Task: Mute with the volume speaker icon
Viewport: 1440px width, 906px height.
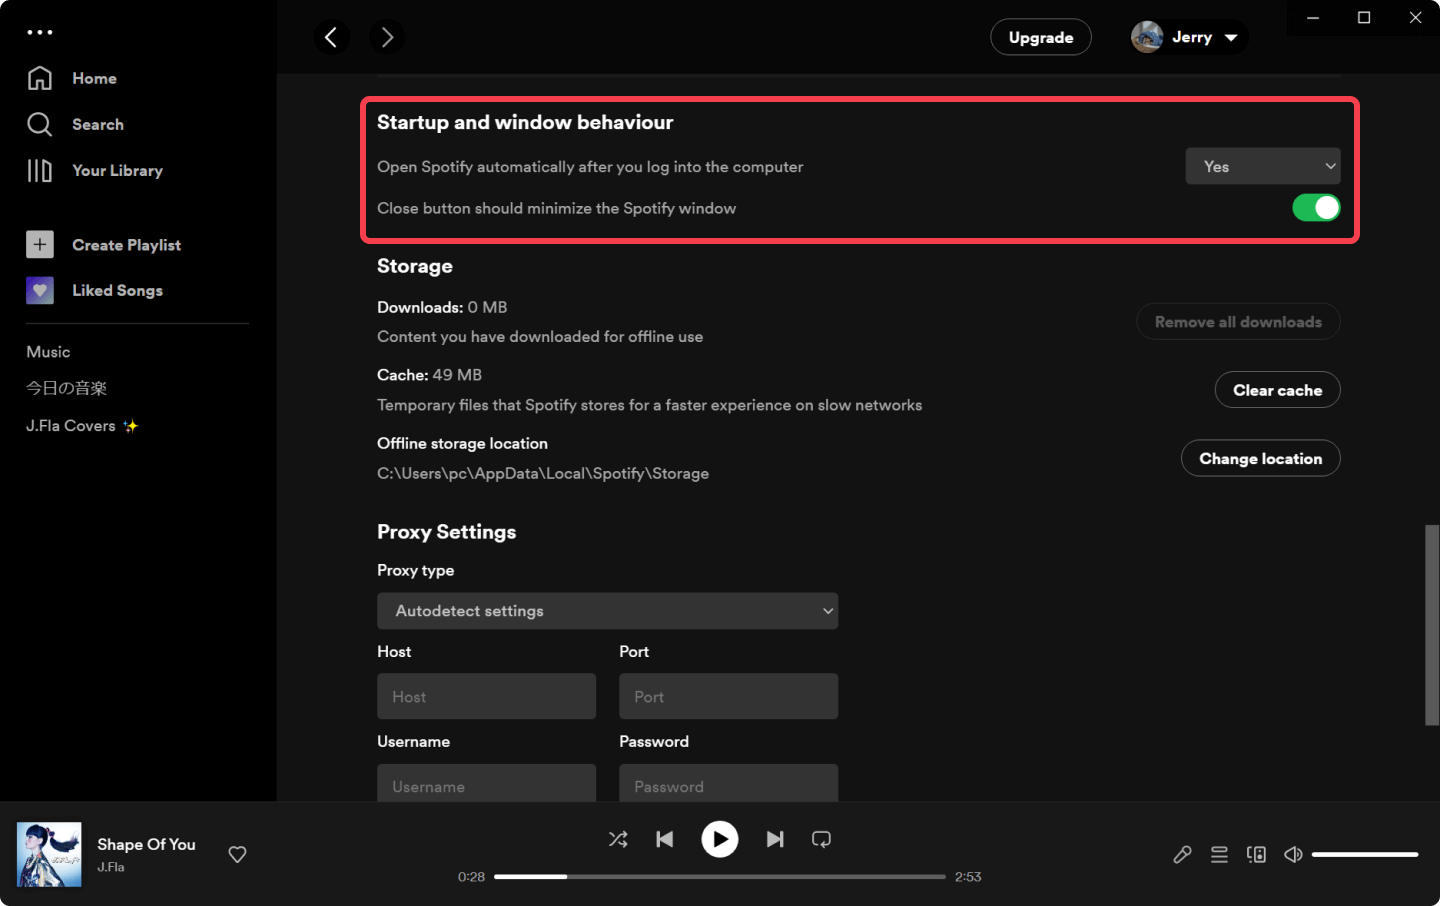Action: pyautogui.click(x=1293, y=854)
